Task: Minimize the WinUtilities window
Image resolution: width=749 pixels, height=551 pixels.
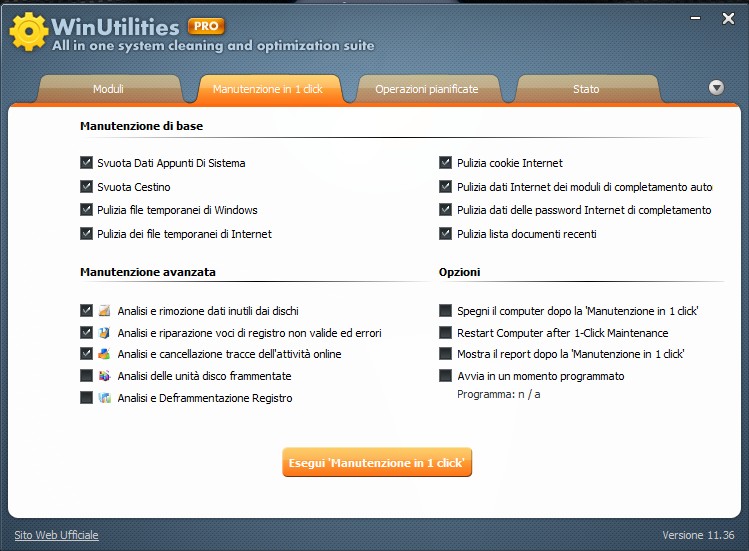Action: tap(696, 18)
